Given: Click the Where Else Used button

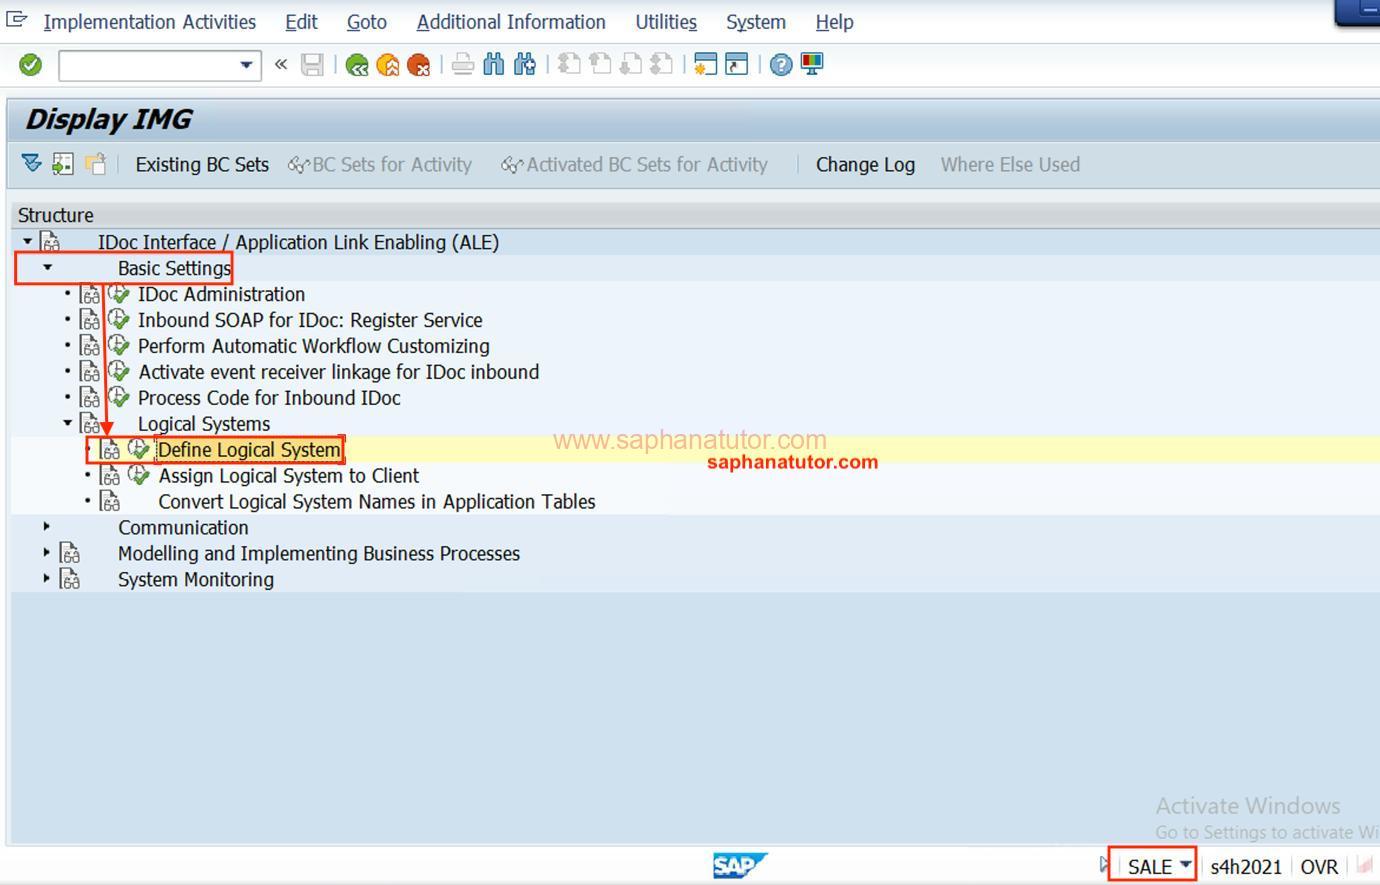Looking at the screenshot, I should click(x=1010, y=165).
